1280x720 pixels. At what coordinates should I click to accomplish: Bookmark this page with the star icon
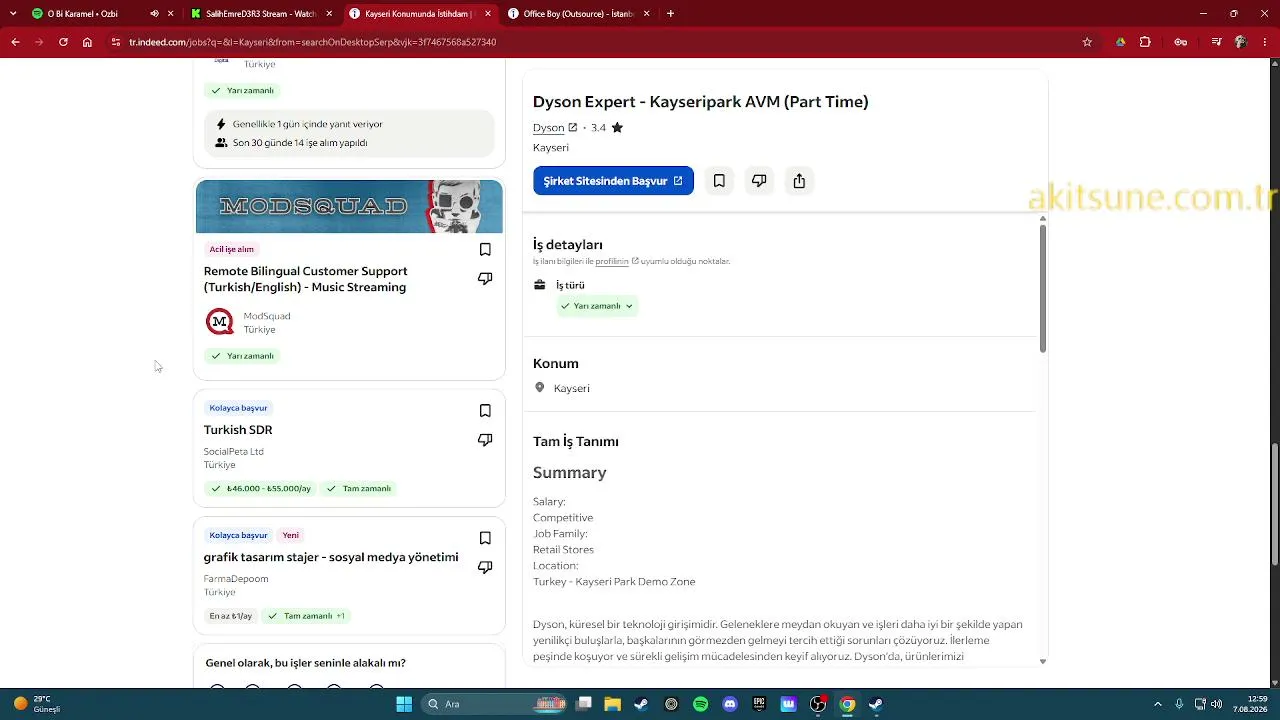[x=1087, y=42]
